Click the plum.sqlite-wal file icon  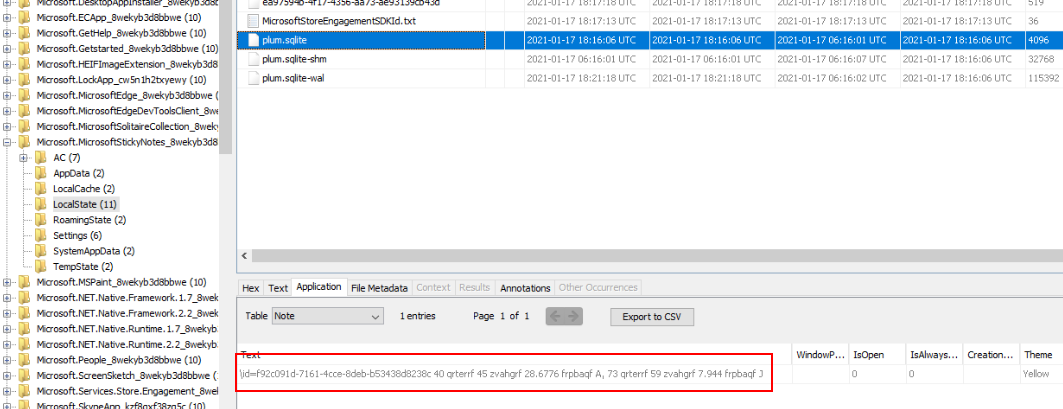[x=254, y=78]
